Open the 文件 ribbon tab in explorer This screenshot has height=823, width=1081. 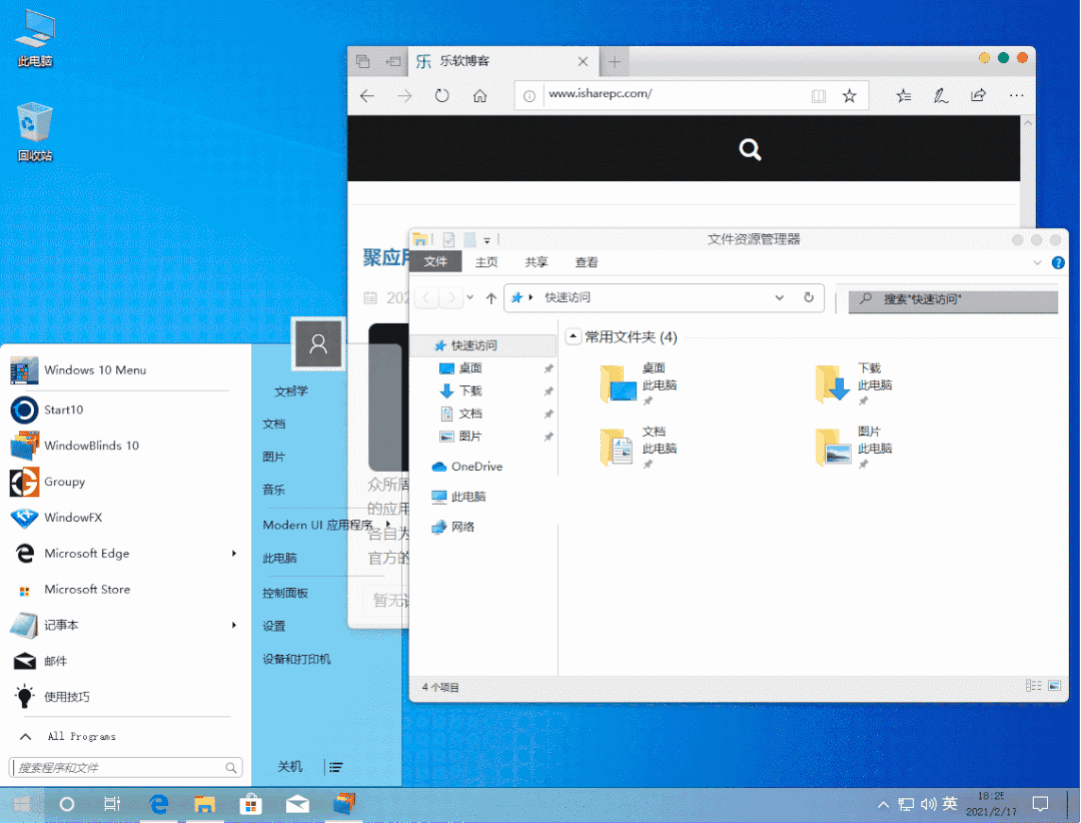pyautogui.click(x=436, y=262)
